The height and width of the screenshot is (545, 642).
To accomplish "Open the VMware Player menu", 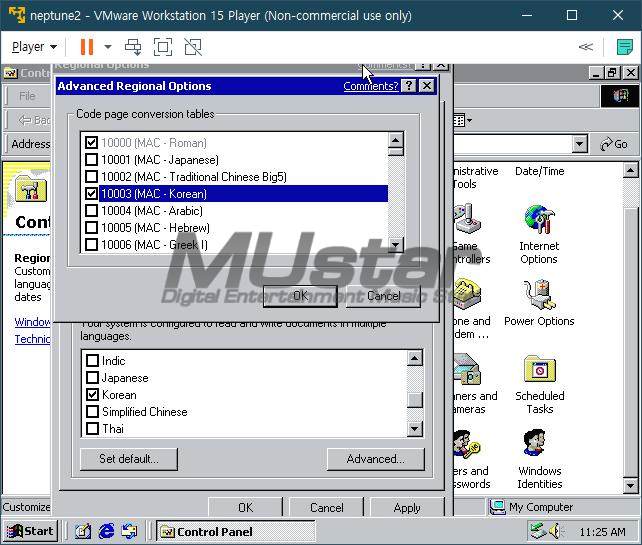I will 34,47.
